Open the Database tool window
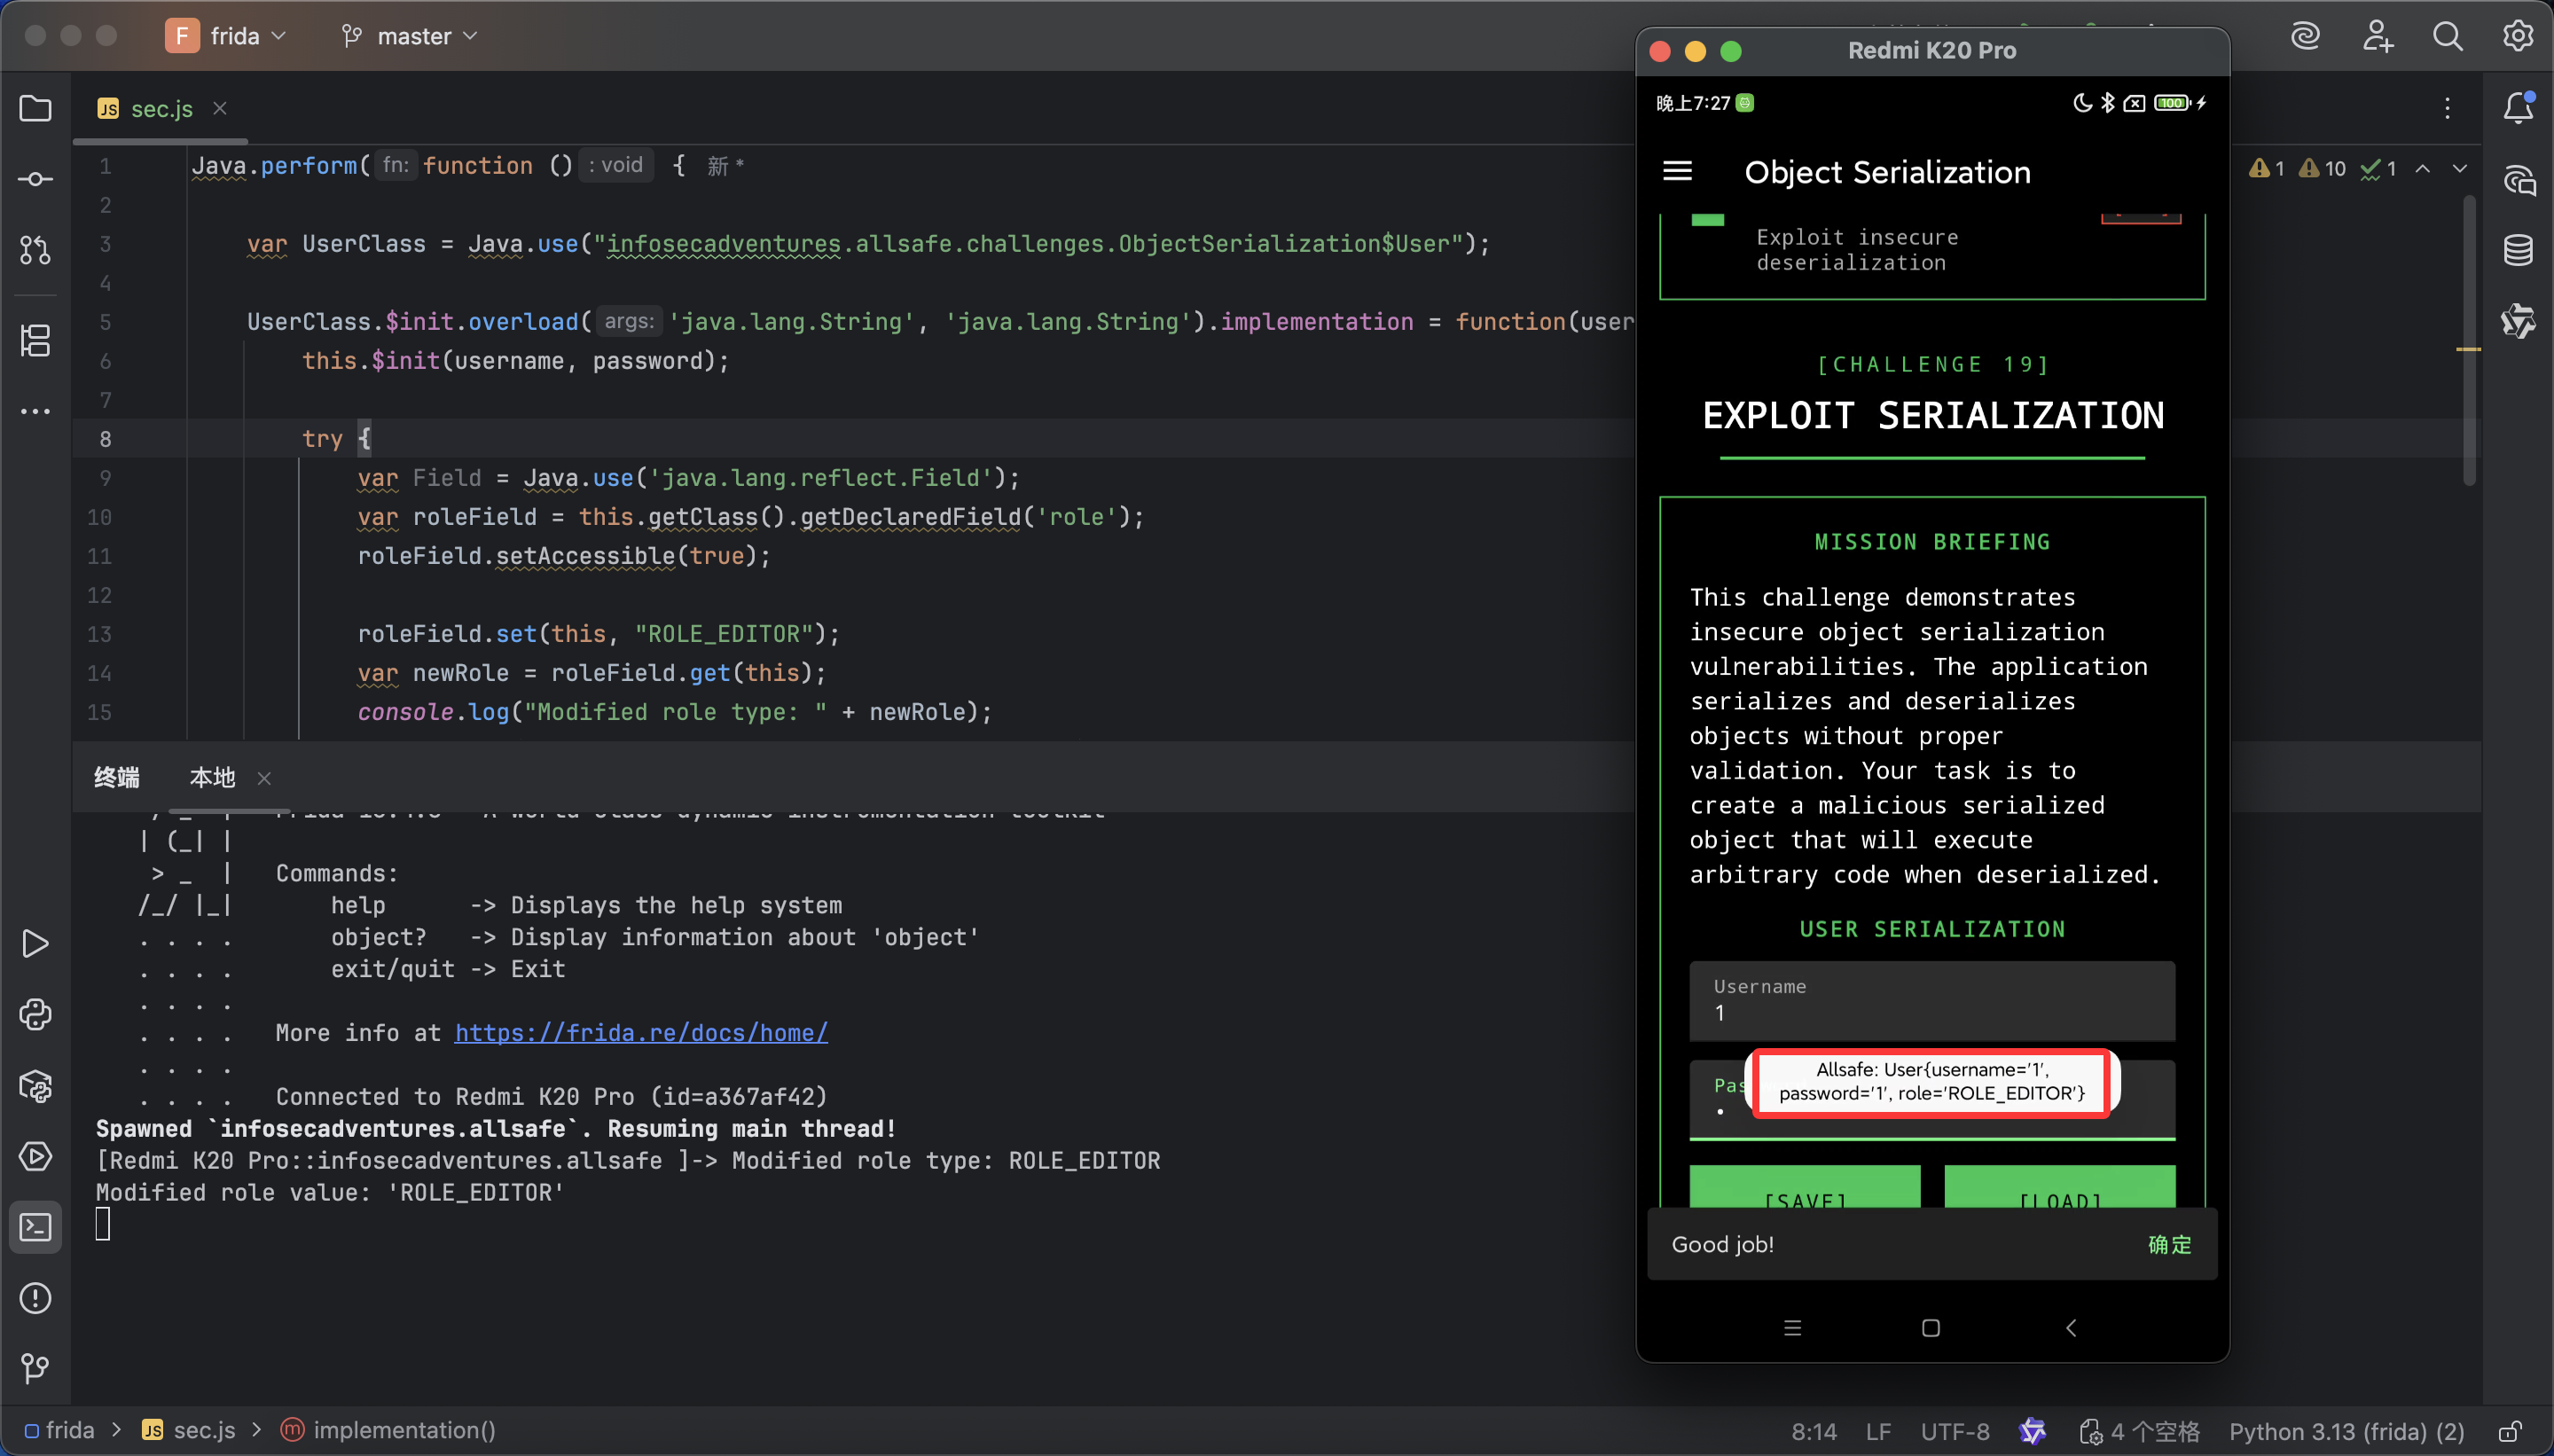 [x=2517, y=250]
